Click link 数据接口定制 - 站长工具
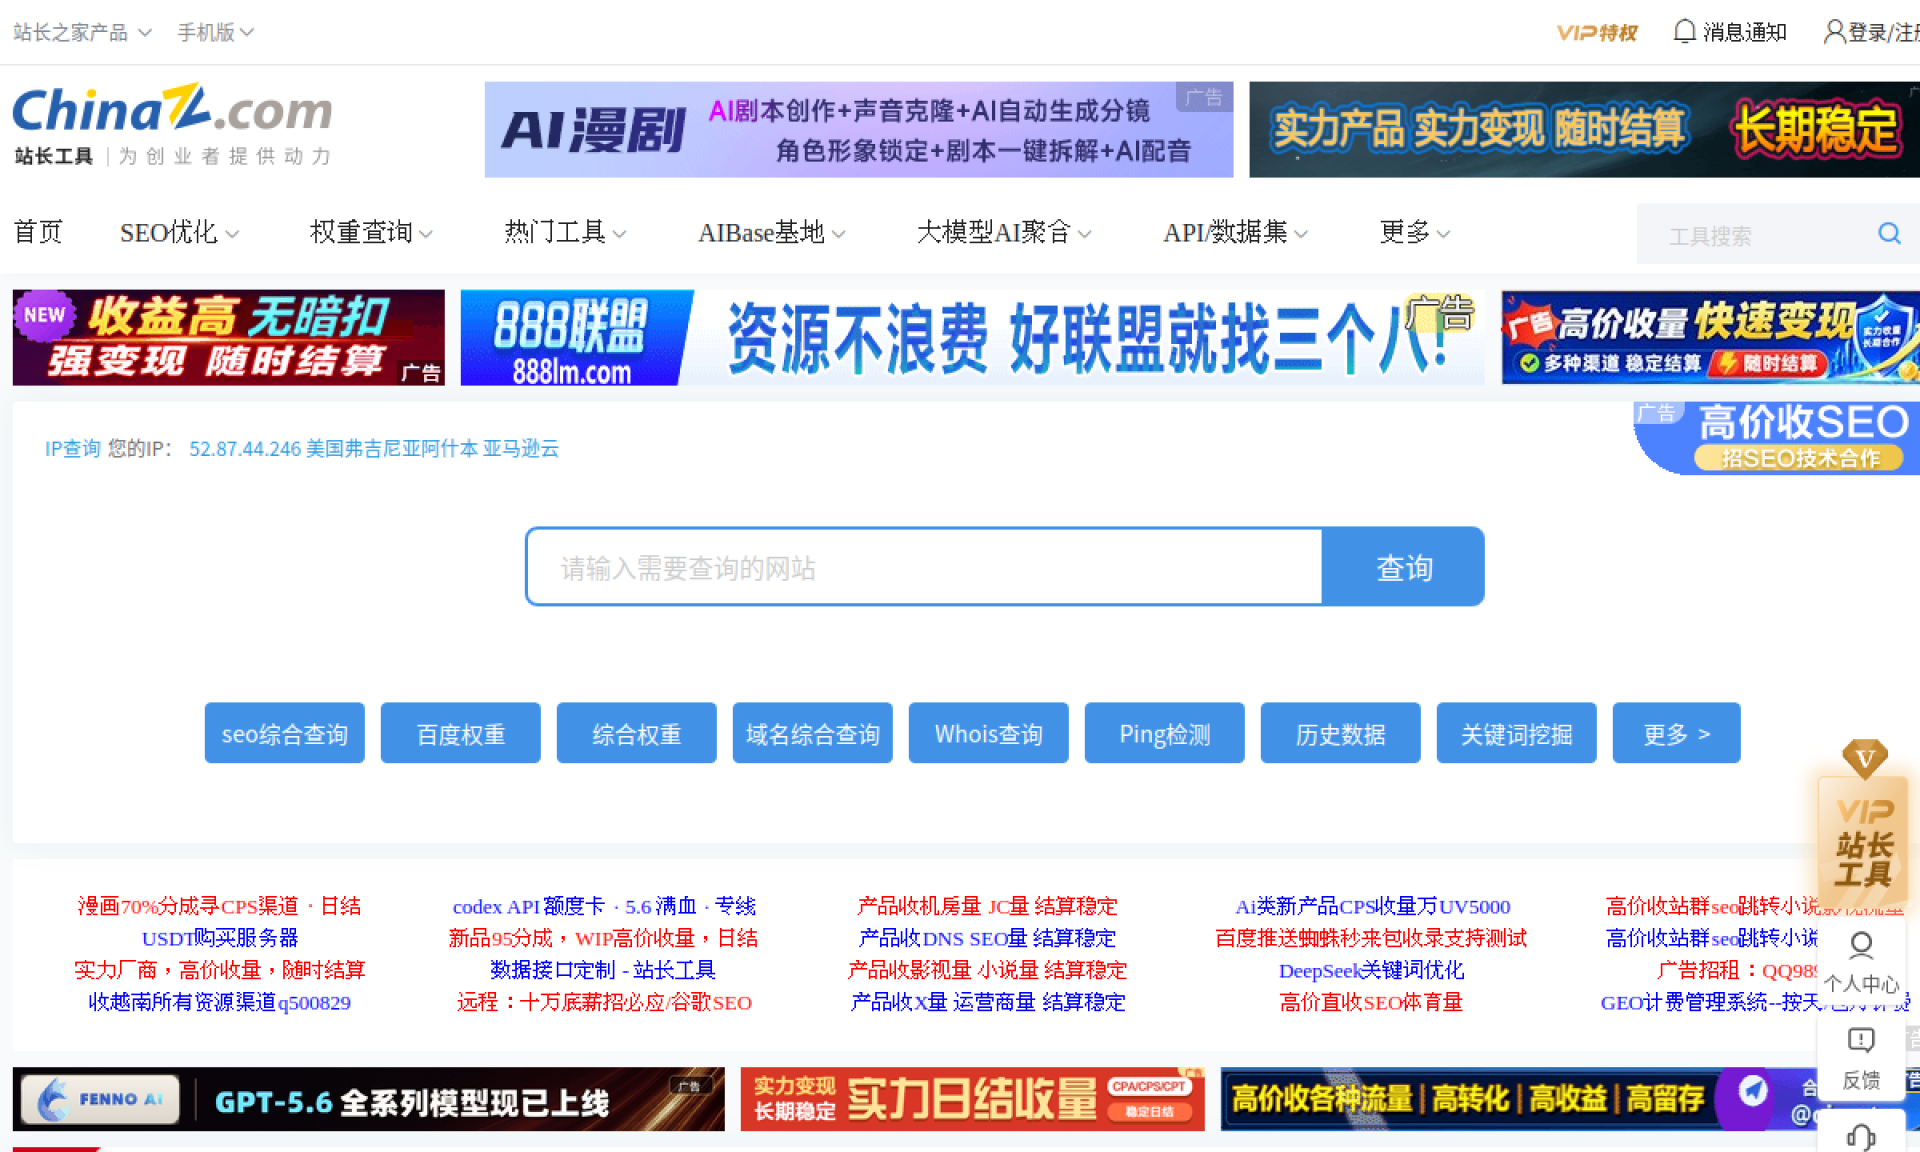Image resolution: width=1920 pixels, height=1152 pixels. coord(603,970)
